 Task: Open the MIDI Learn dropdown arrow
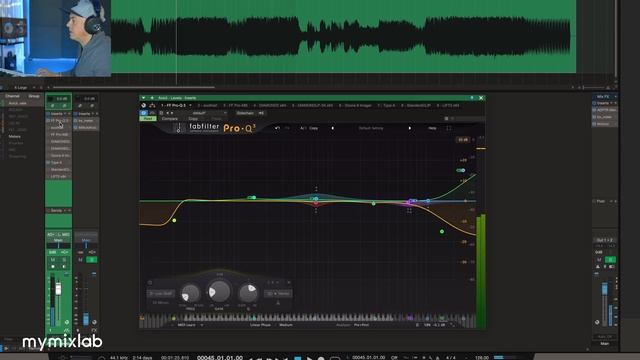click(x=202, y=325)
